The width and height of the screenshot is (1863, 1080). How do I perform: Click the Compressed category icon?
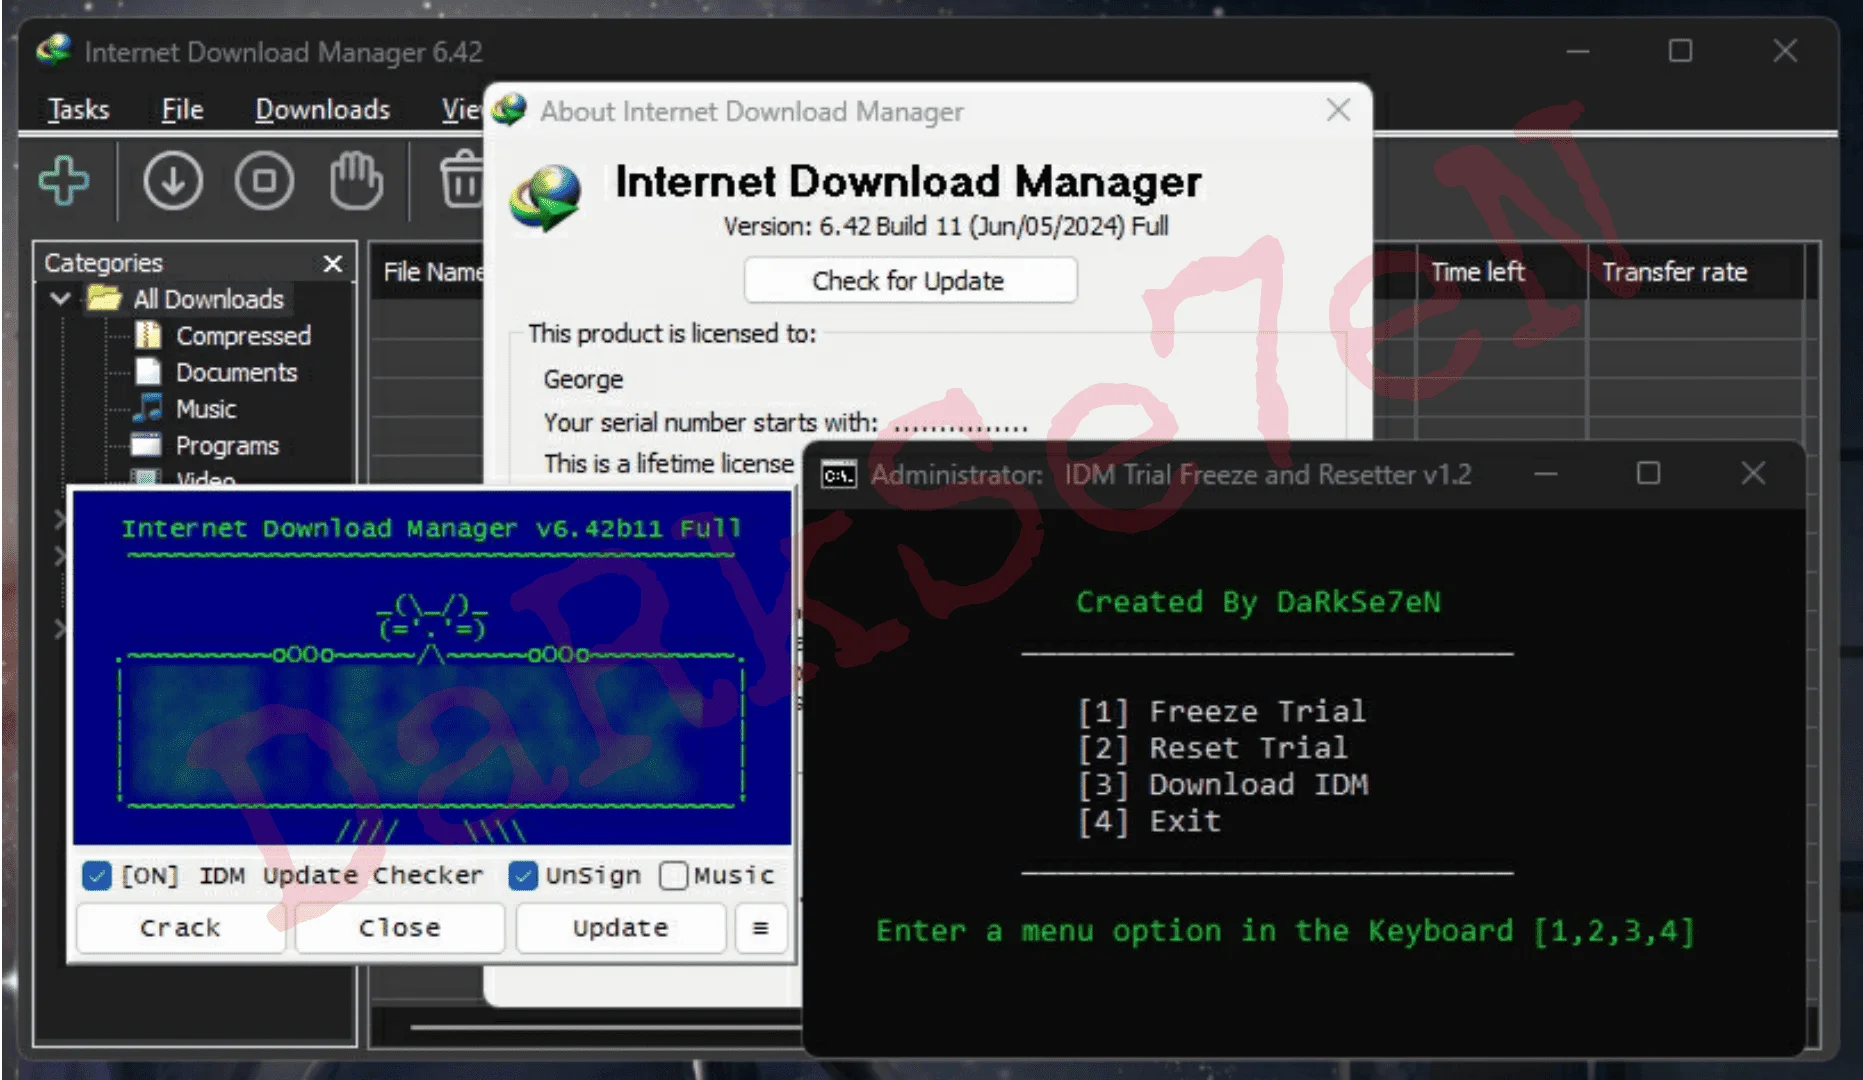click(148, 335)
